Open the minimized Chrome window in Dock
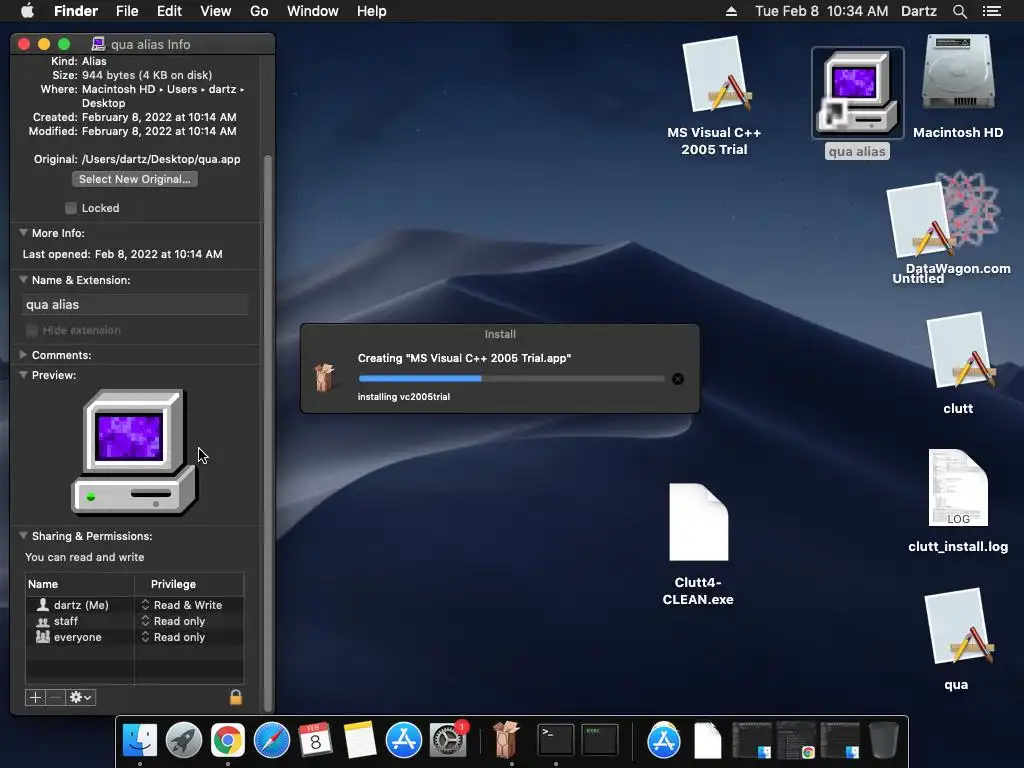Screen dimensions: 1024x768 (x=795, y=740)
